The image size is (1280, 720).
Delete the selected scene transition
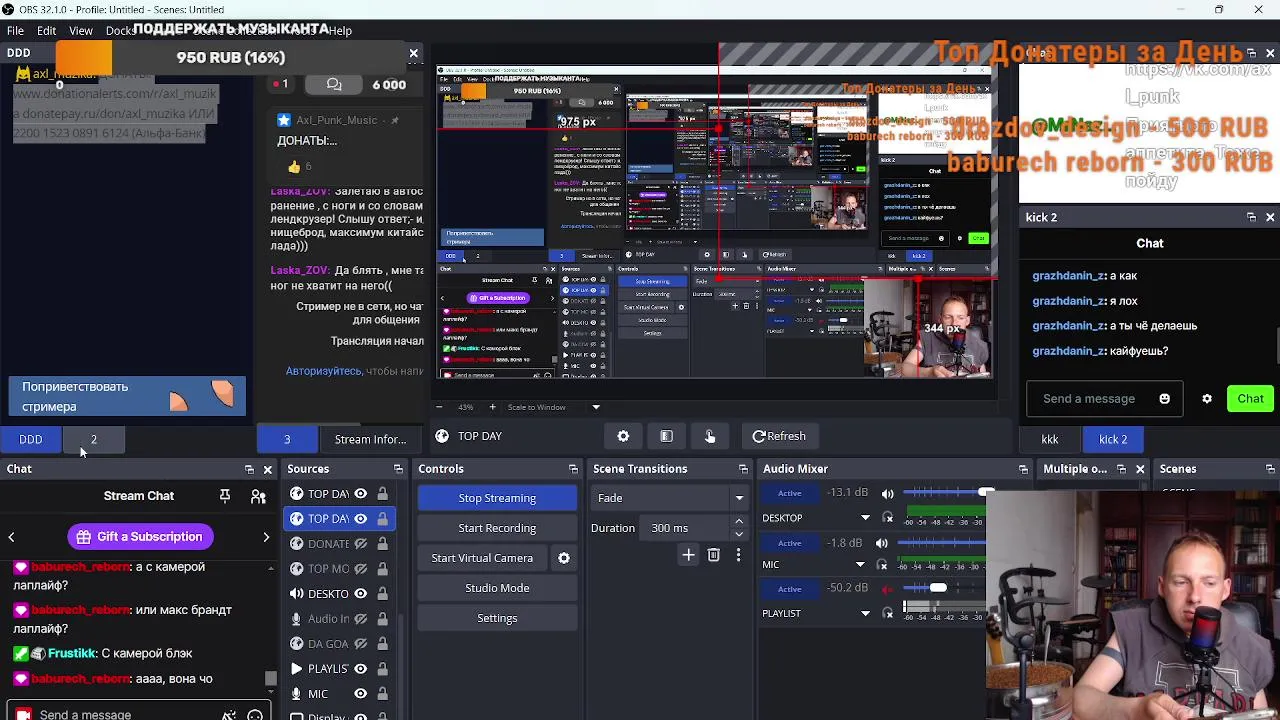click(713, 555)
